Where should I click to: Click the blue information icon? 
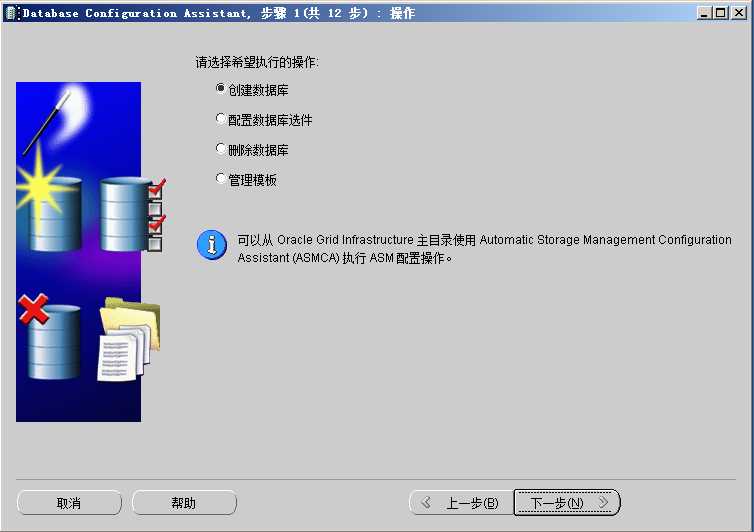click(x=212, y=245)
